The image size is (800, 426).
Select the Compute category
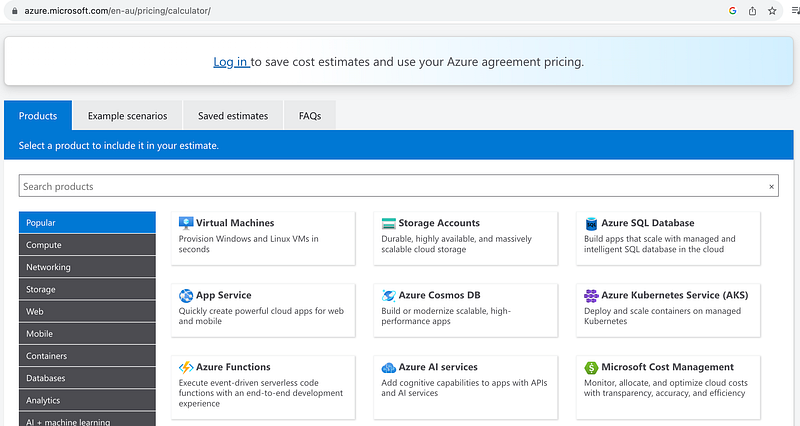(x=87, y=245)
